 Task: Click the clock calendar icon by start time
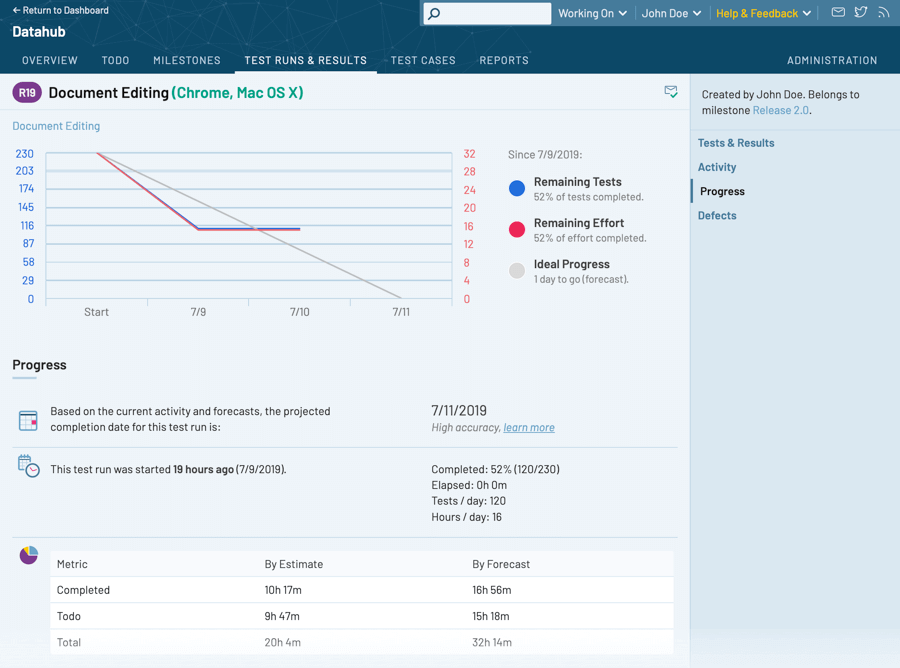[x=28, y=466]
